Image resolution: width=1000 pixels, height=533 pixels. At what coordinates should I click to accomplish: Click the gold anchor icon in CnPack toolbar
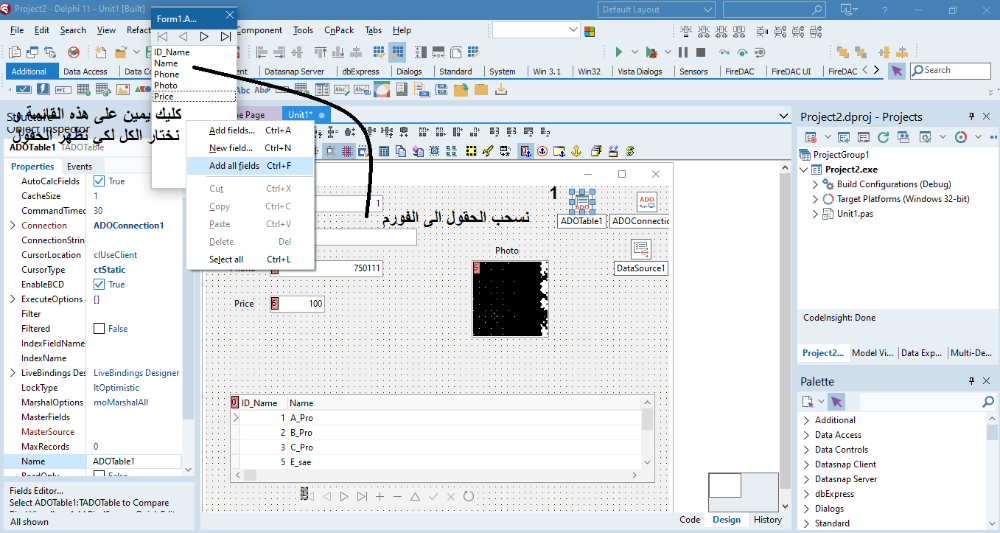pyautogui.click(x=576, y=151)
